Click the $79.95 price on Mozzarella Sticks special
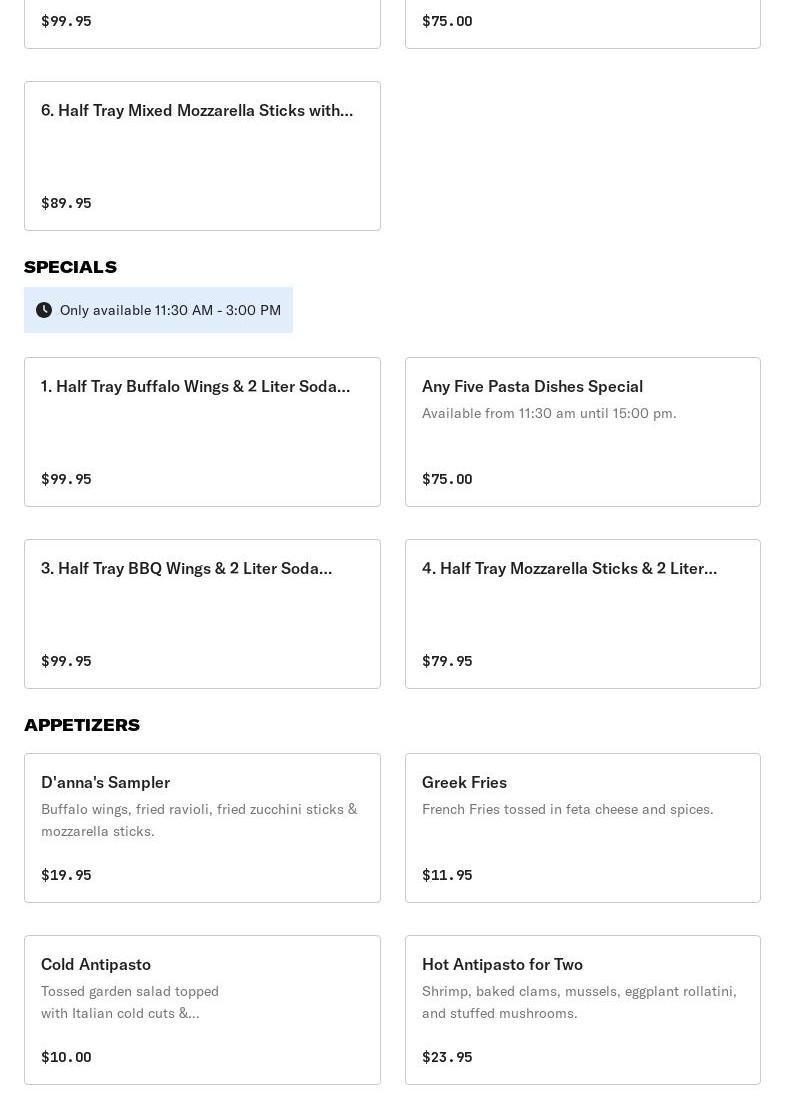Viewport: 785px width, 1097px height. click(447, 661)
